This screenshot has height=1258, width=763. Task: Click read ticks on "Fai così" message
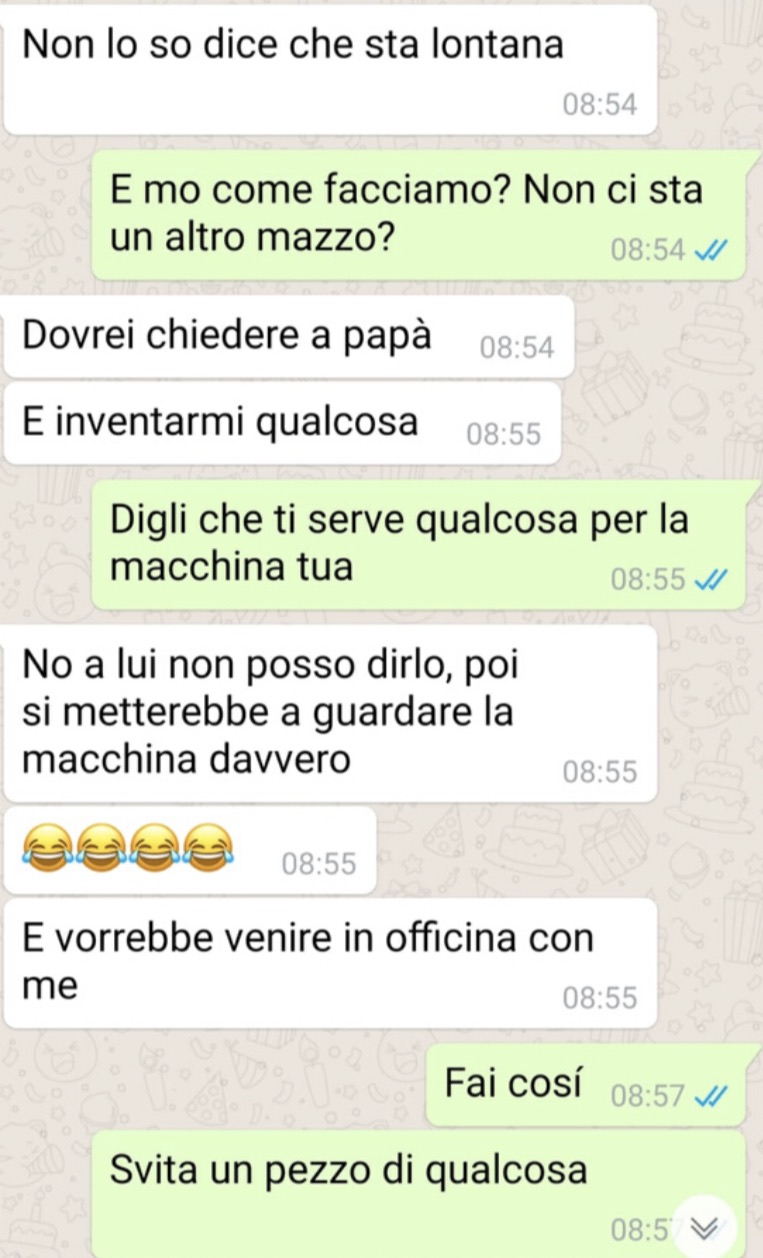click(x=704, y=1097)
